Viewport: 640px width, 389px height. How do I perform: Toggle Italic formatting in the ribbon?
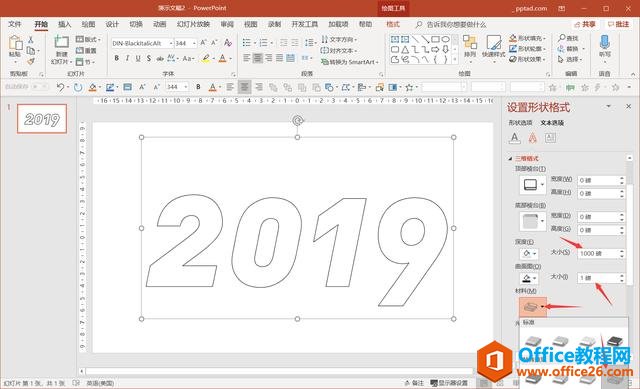click(127, 58)
